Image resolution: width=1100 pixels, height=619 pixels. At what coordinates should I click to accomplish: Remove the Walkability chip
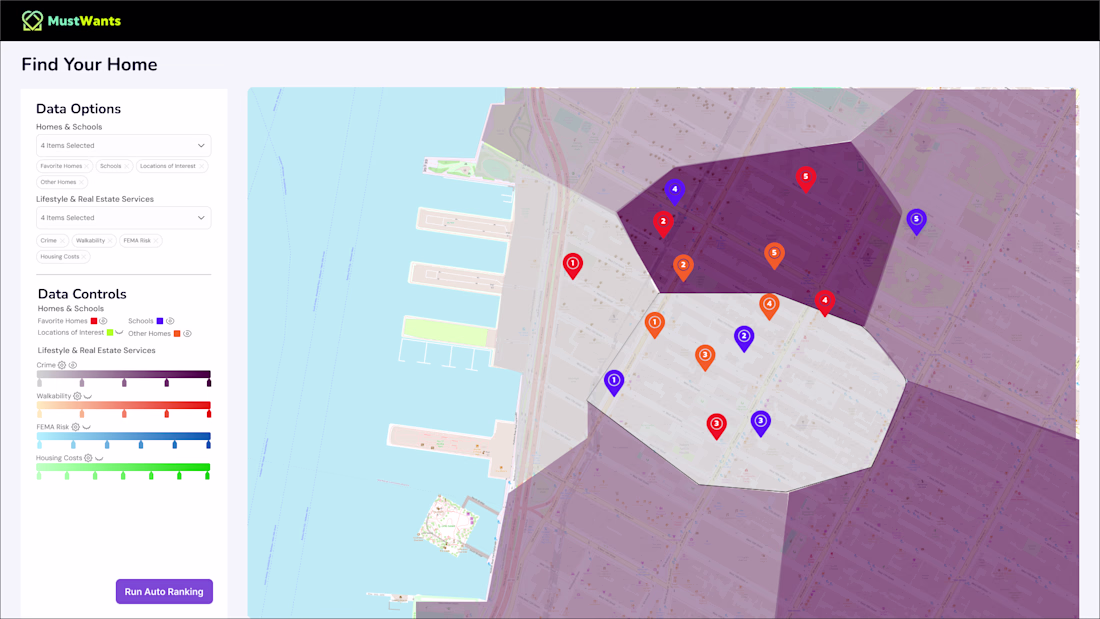coord(110,241)
